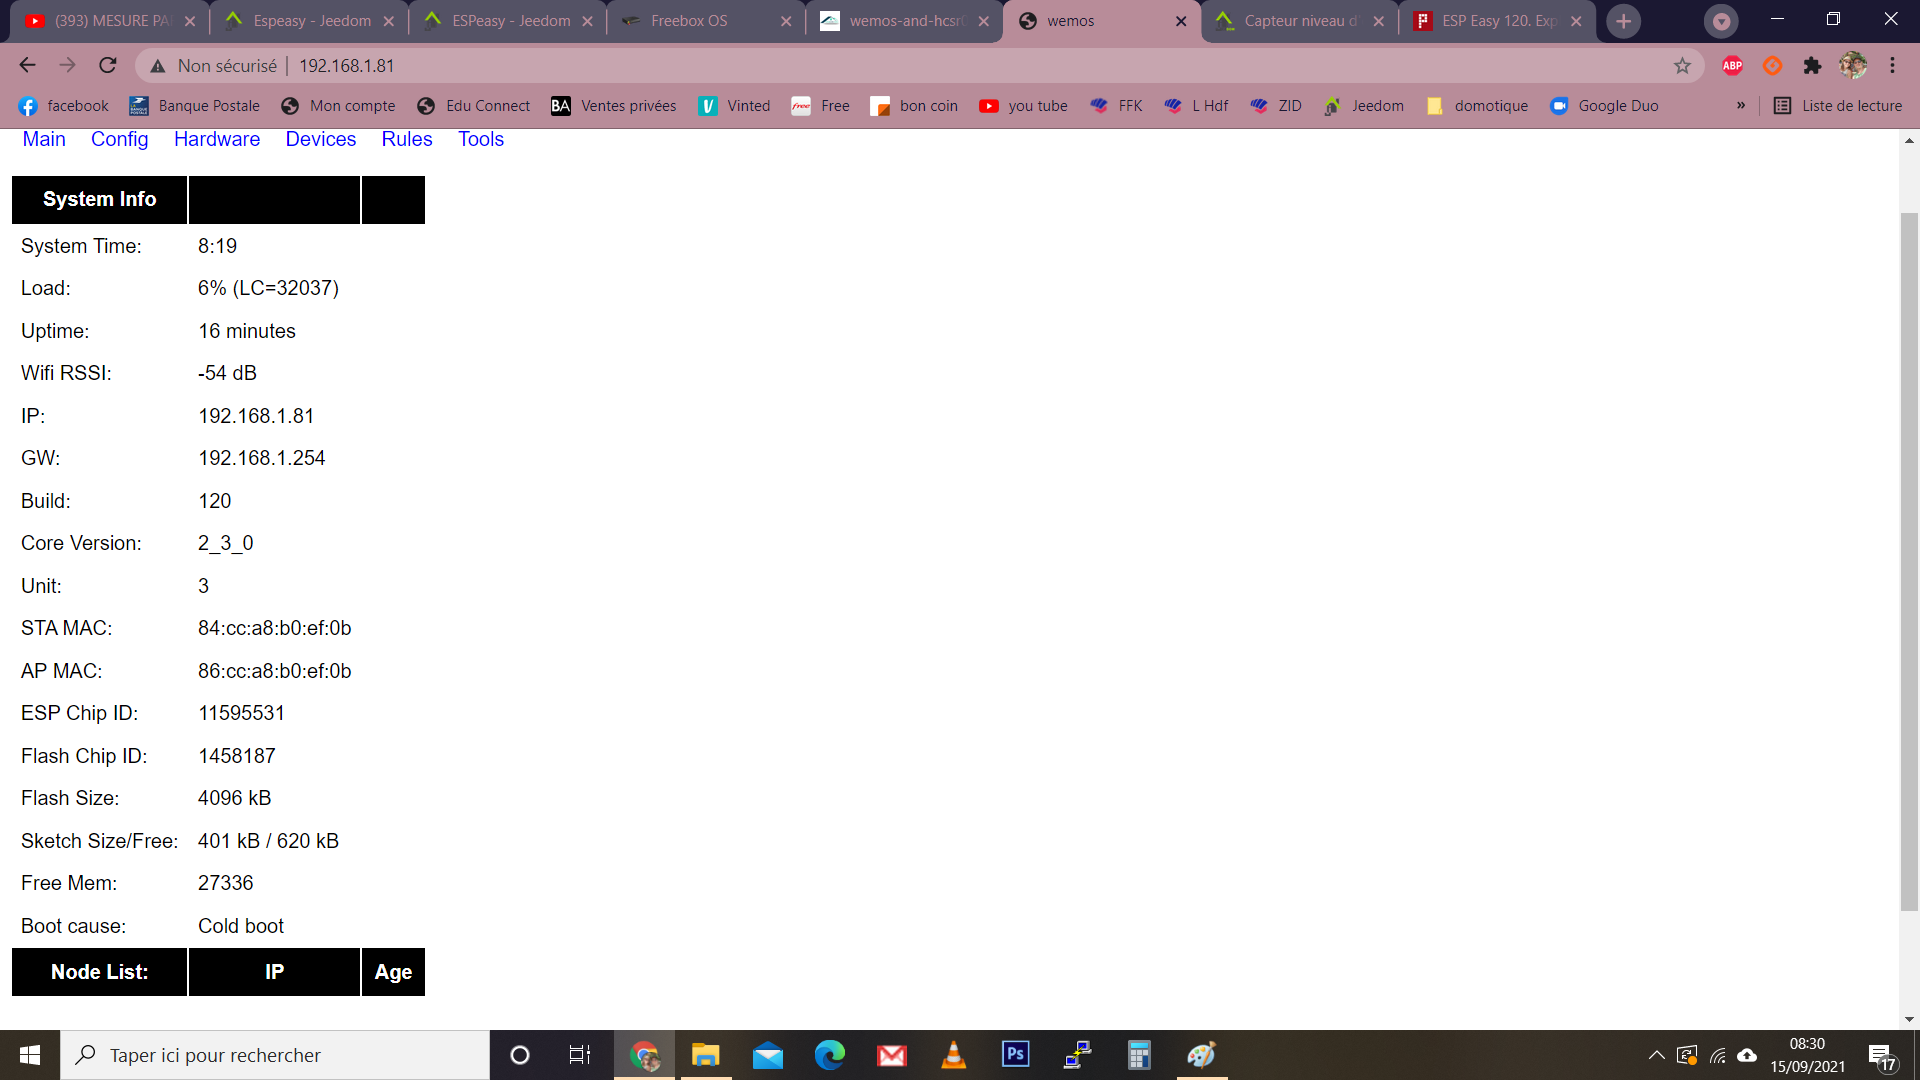
Task: Click the page vertical scrollbar
Action: (1909, 560)
